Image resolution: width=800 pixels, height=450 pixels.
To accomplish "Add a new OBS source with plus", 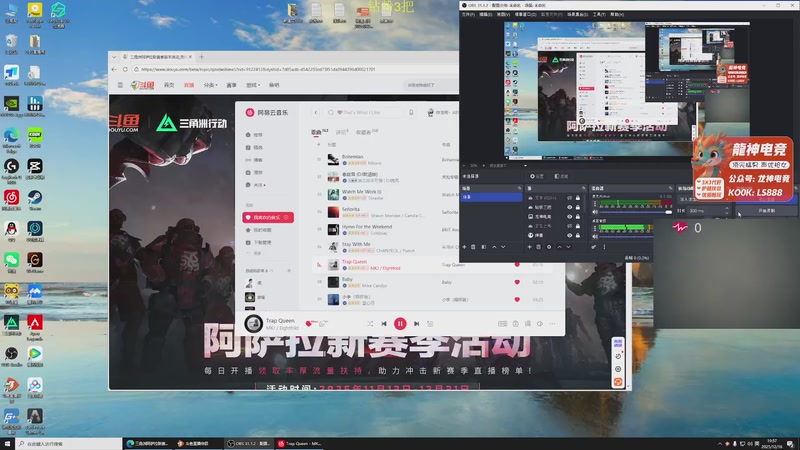I will tap(530, 247).
